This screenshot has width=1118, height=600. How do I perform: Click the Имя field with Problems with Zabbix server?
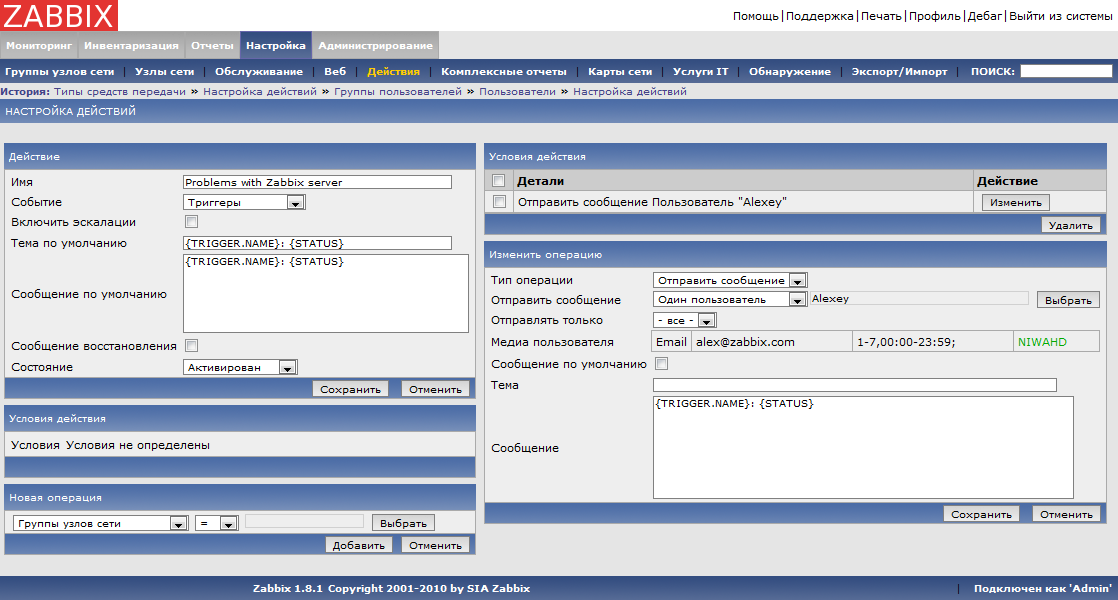[317, 182]
